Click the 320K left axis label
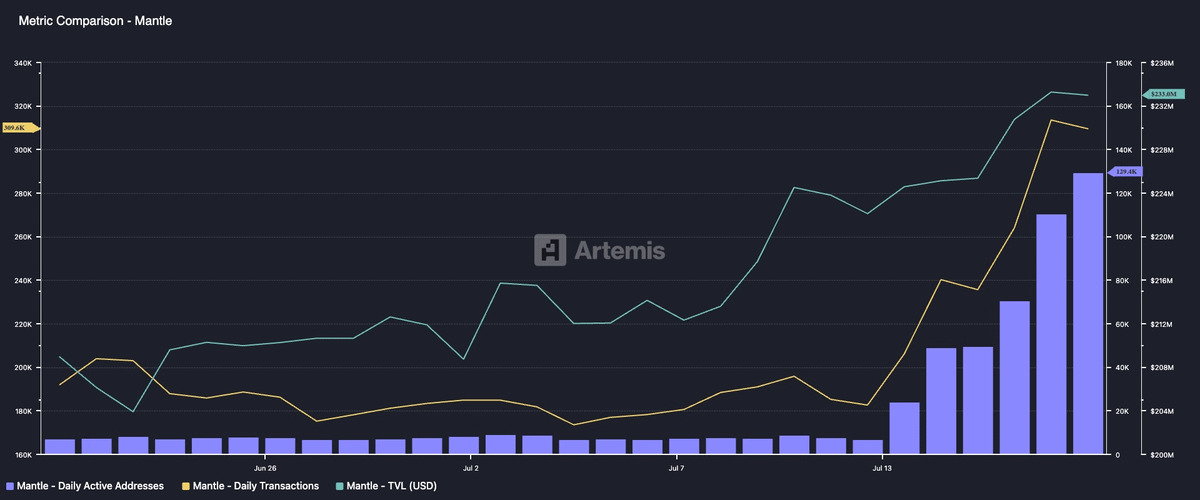Viewport: 1200px width, 500px height. (x=25, y=107)
